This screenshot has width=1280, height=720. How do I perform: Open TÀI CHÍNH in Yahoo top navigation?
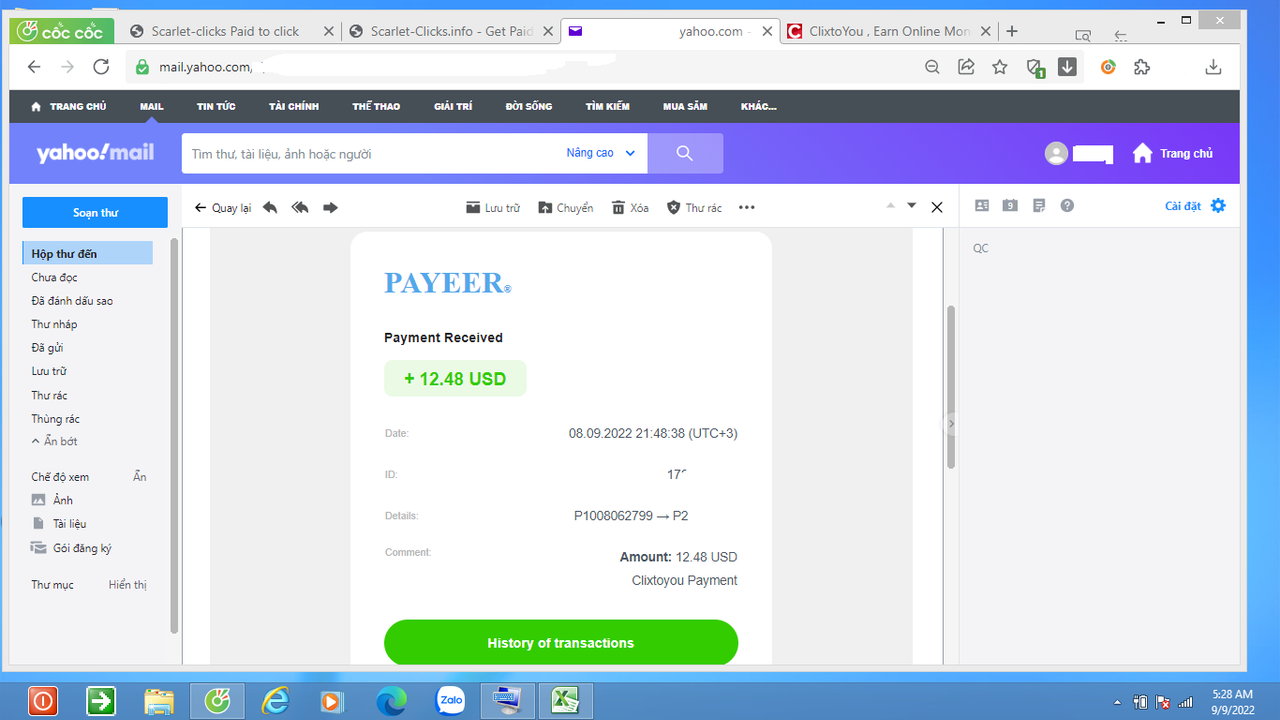(294, 106)
